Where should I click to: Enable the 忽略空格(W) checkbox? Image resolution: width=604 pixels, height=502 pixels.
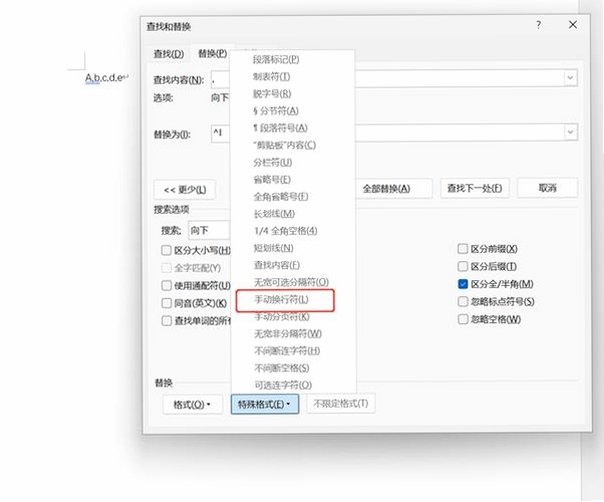click(463, 319)
